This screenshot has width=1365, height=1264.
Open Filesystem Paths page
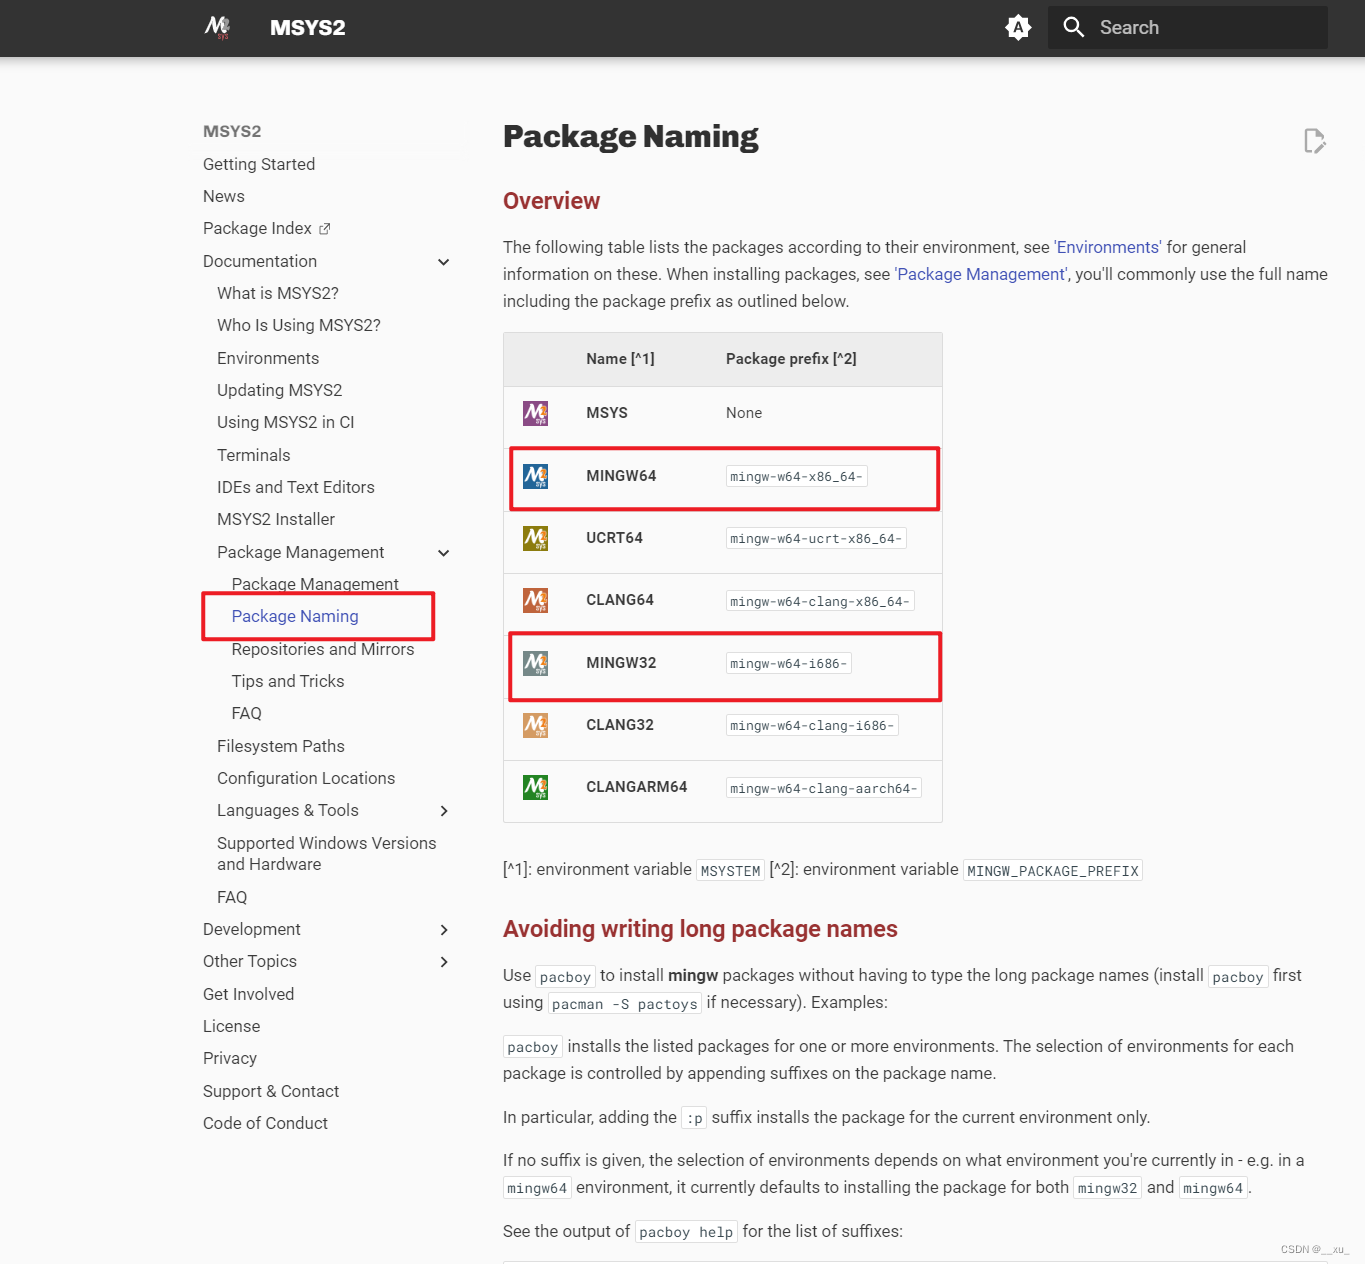(281, 746)
